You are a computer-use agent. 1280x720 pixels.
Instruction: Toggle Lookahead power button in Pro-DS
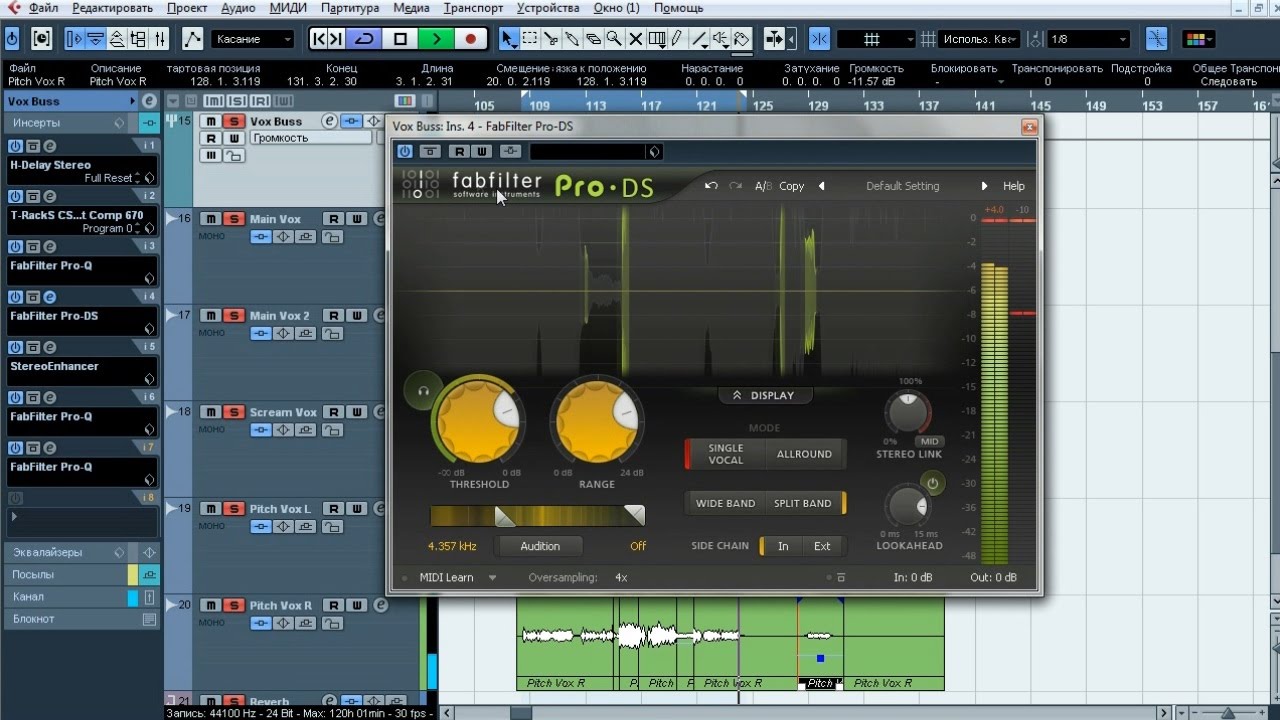pyautogui.click(x=932, y=484)
